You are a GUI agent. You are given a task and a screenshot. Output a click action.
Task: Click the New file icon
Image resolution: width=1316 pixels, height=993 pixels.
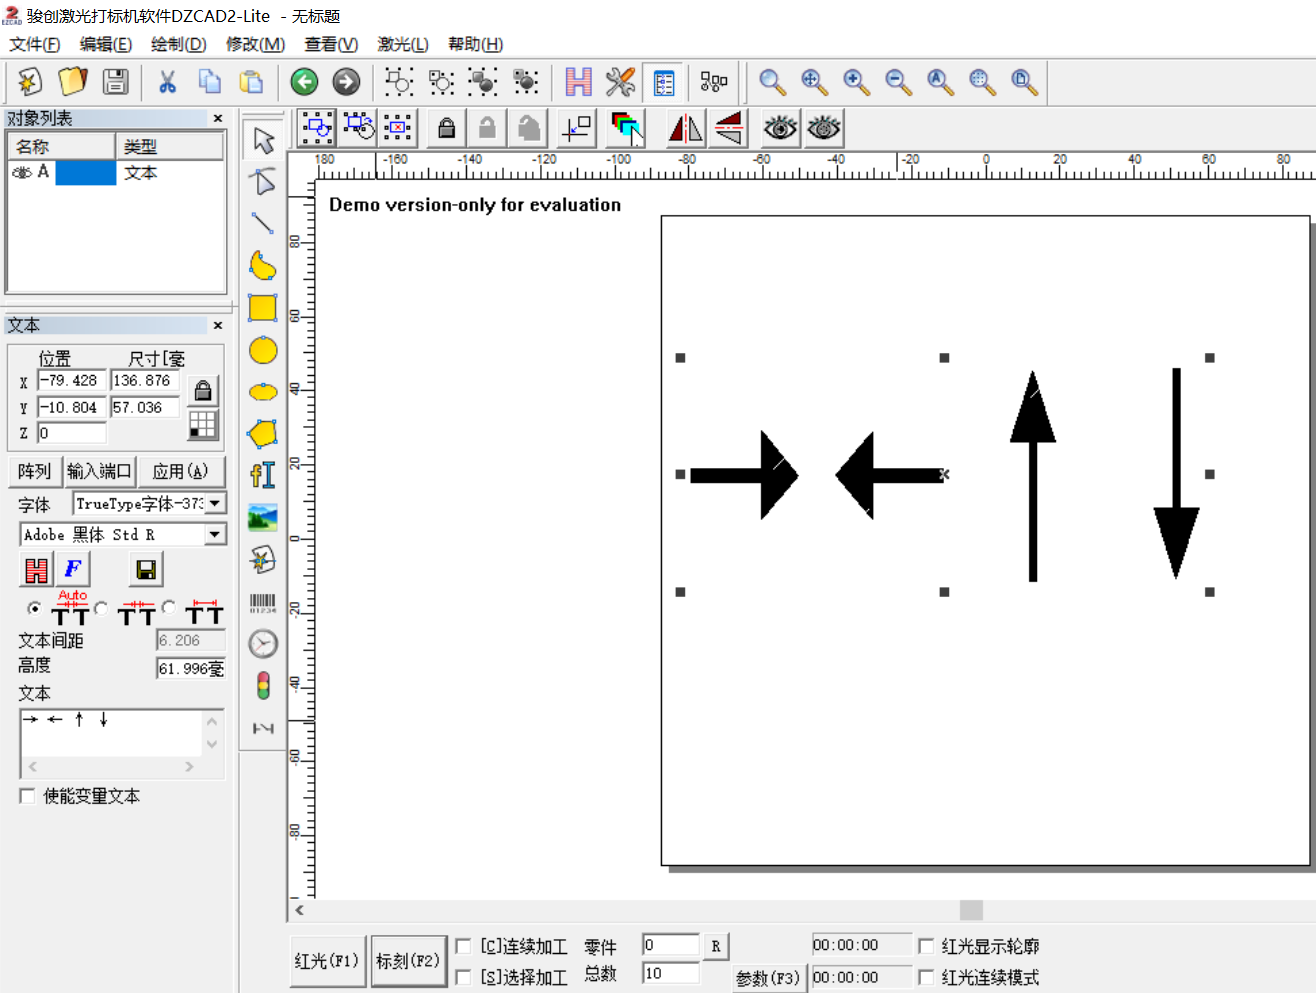point(29,82)
